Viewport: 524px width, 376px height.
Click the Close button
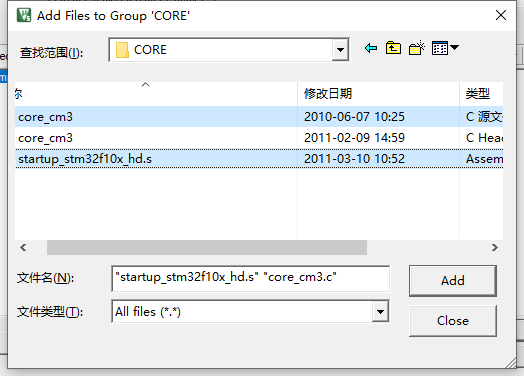coord(453,321)
